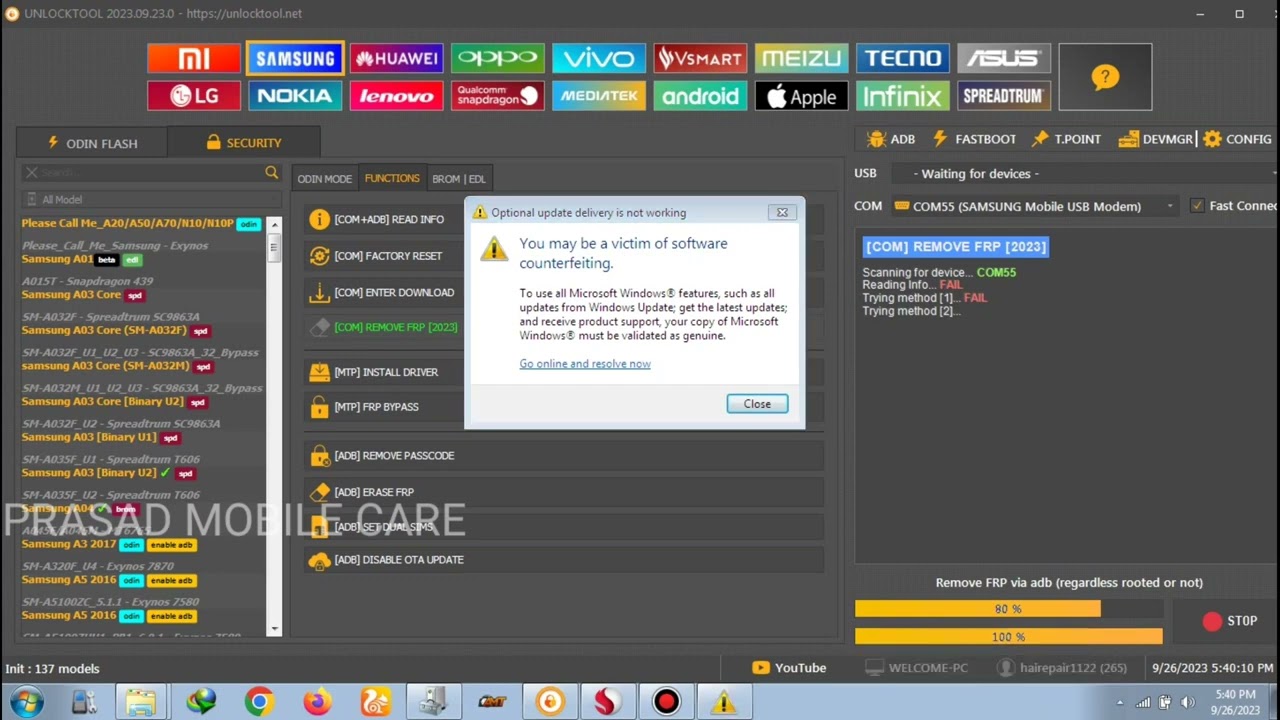Open the CONFIG settings

[x=1237, y=139]
